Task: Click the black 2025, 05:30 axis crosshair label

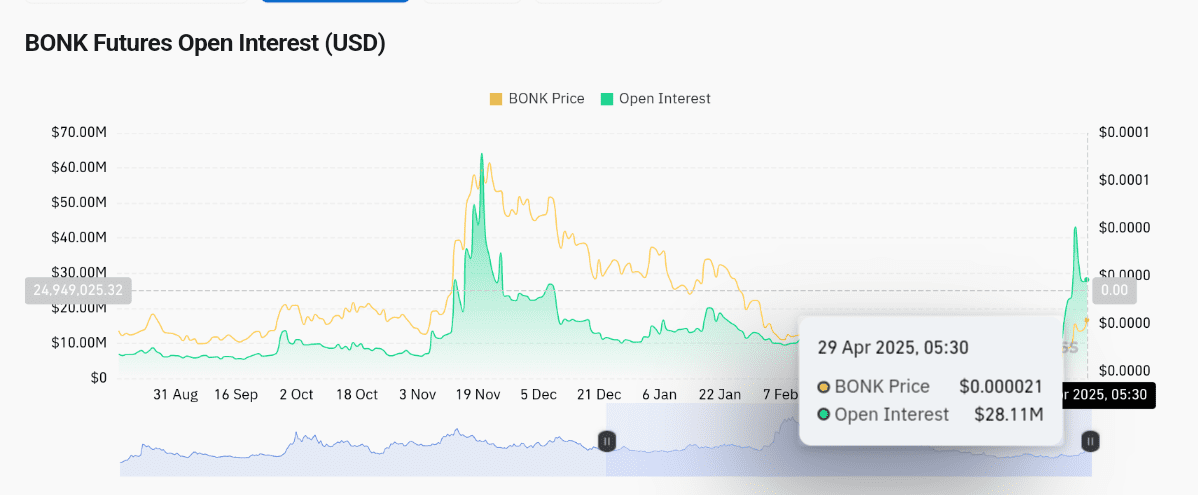Action: [x=1109, y=395]
